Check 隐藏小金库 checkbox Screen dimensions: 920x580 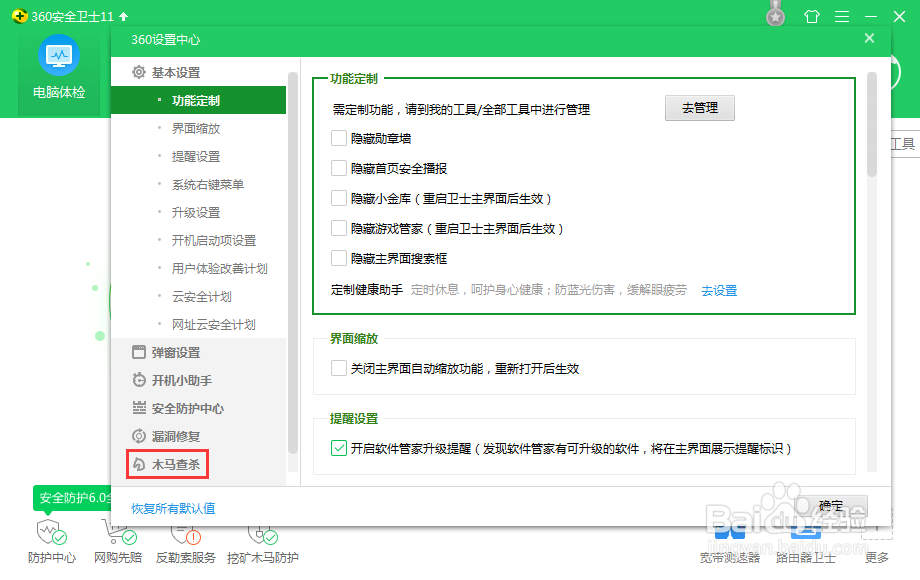pyautogui.click(x=339, y=198)
